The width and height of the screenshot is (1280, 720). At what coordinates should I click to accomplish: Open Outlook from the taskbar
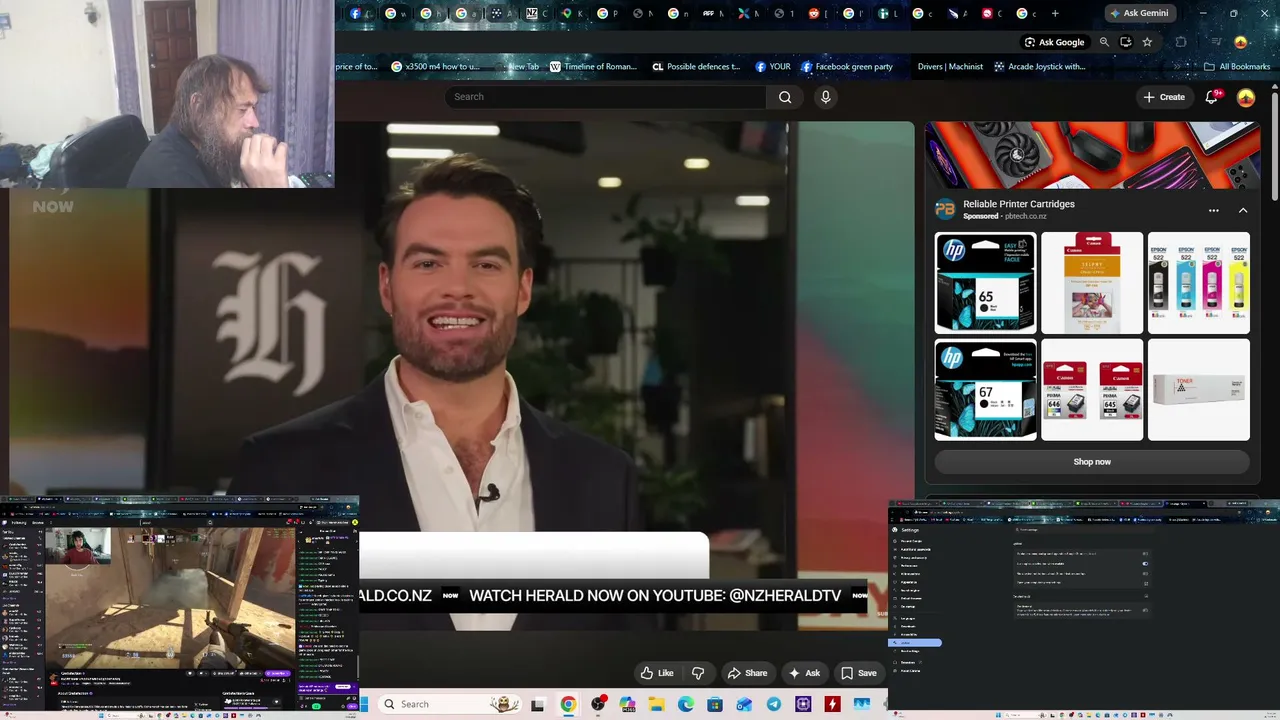(744, 704)
